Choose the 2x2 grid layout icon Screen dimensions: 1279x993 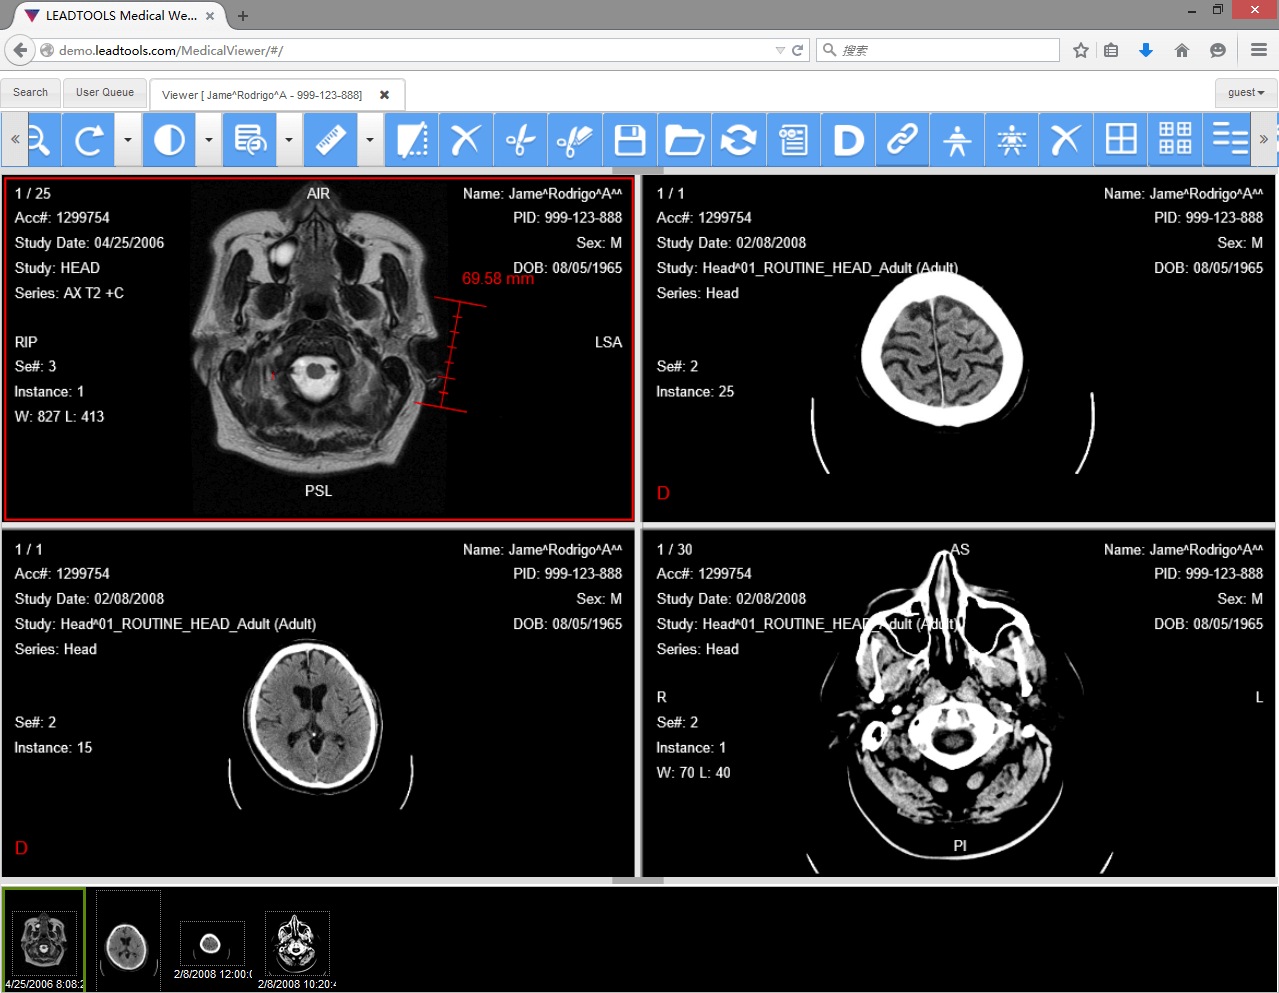1120,140
